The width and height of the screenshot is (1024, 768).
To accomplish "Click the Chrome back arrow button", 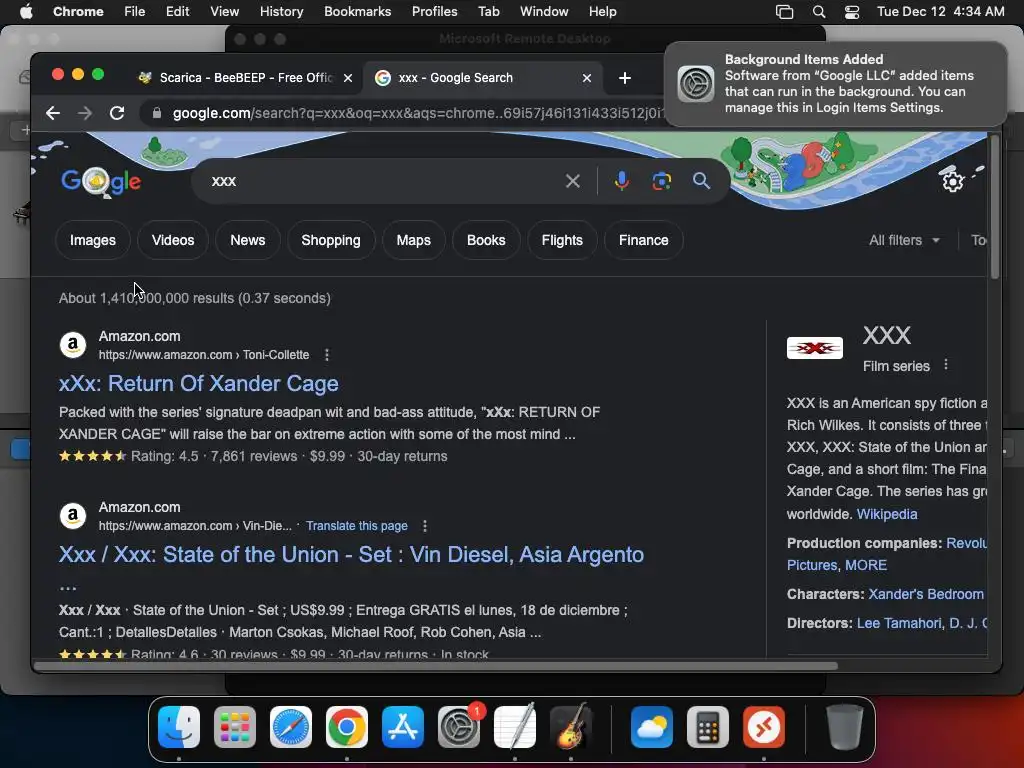I will pyautogui.click(x=53, y=113).
